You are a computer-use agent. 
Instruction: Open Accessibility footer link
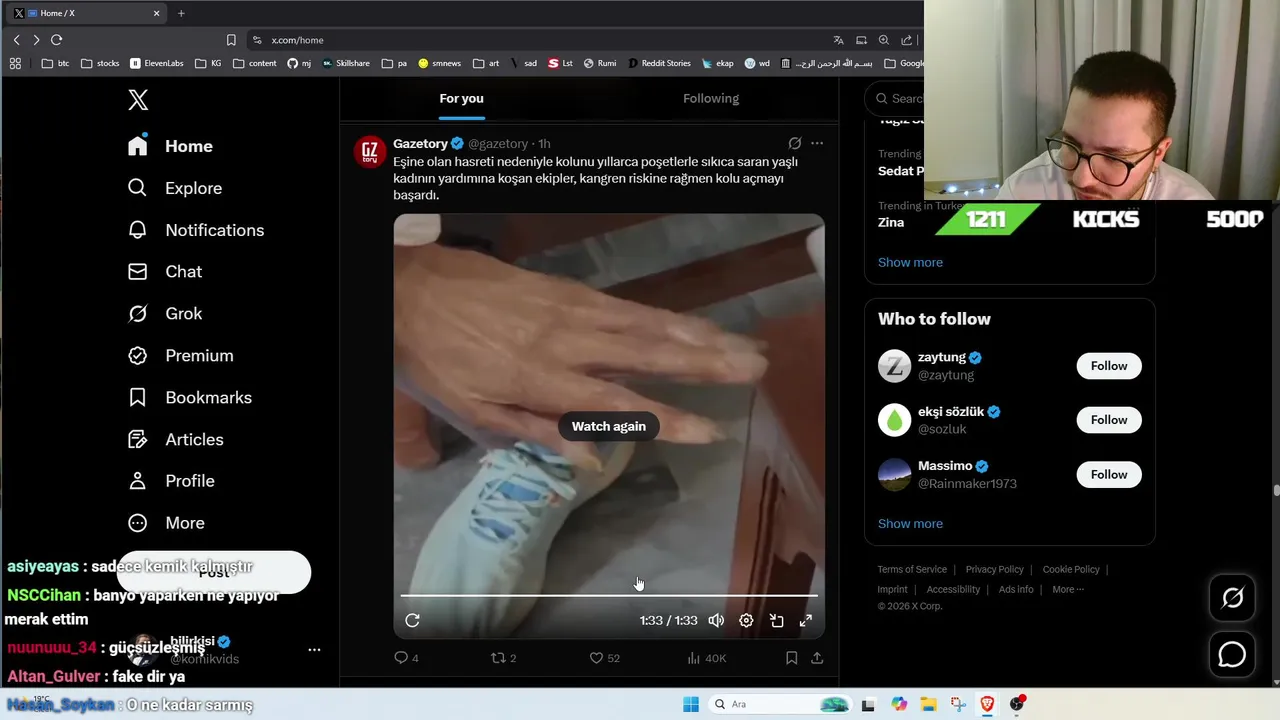point(953,589)
